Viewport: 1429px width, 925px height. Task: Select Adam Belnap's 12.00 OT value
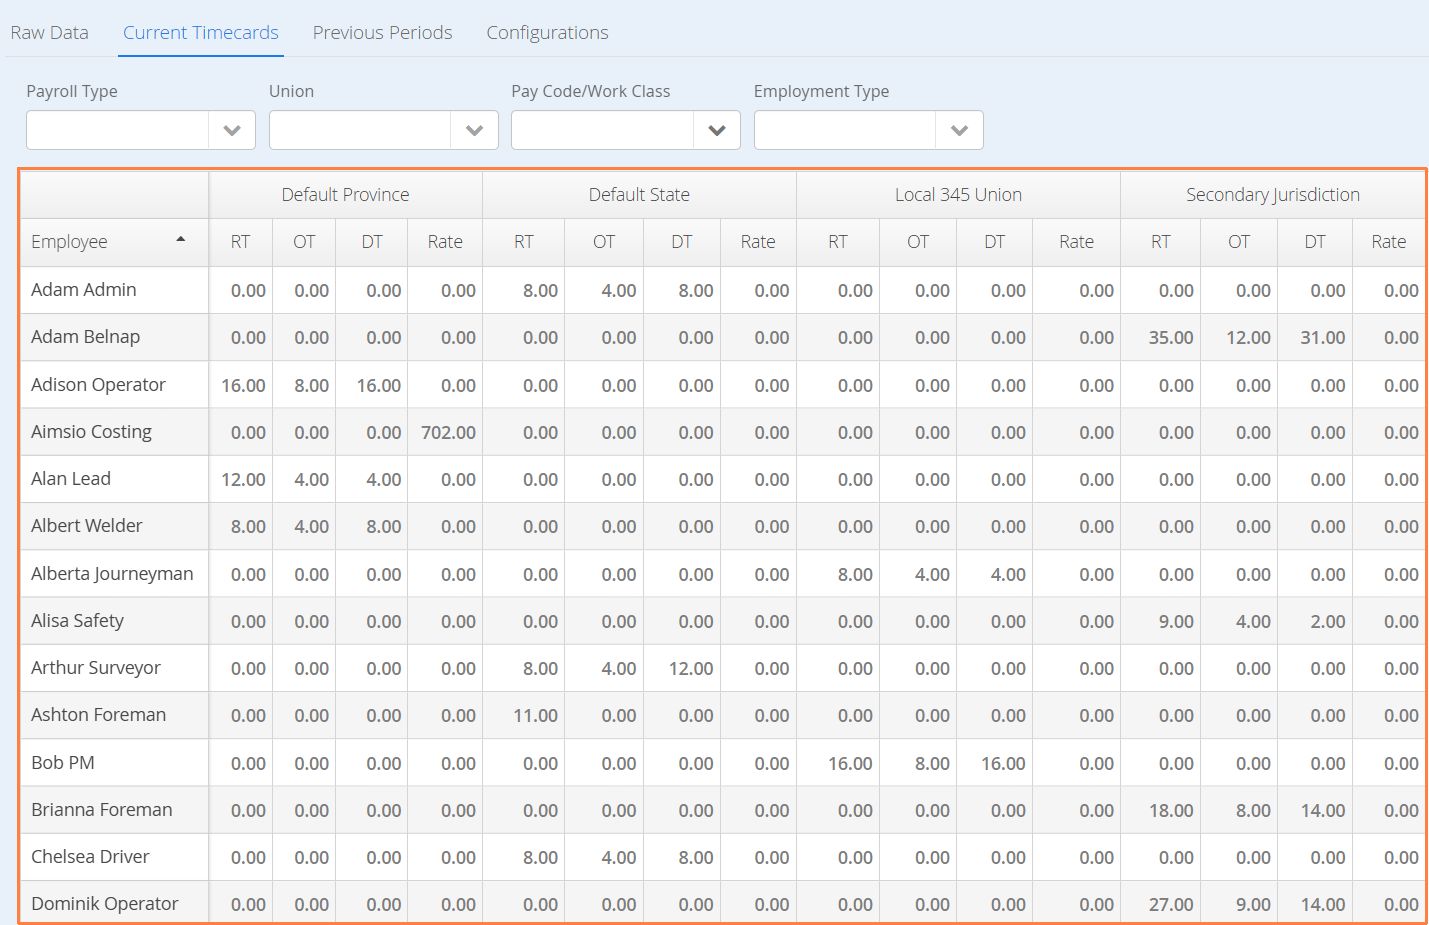pyautogui.click(x=1248, y=338)
